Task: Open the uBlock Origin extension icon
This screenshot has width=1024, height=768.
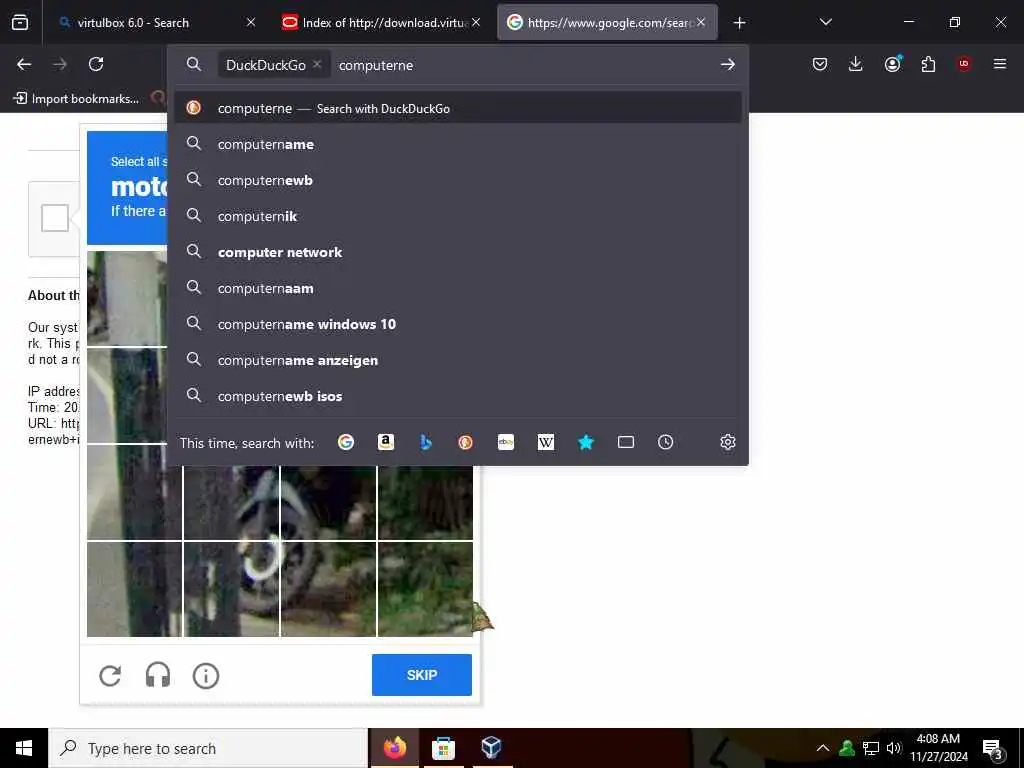Action: point(964,64)
